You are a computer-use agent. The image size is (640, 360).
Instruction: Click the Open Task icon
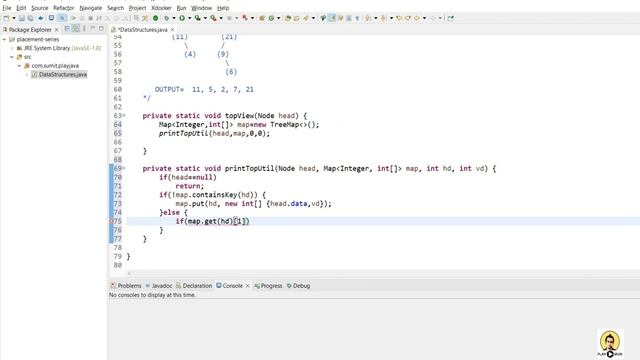point(297,18)
